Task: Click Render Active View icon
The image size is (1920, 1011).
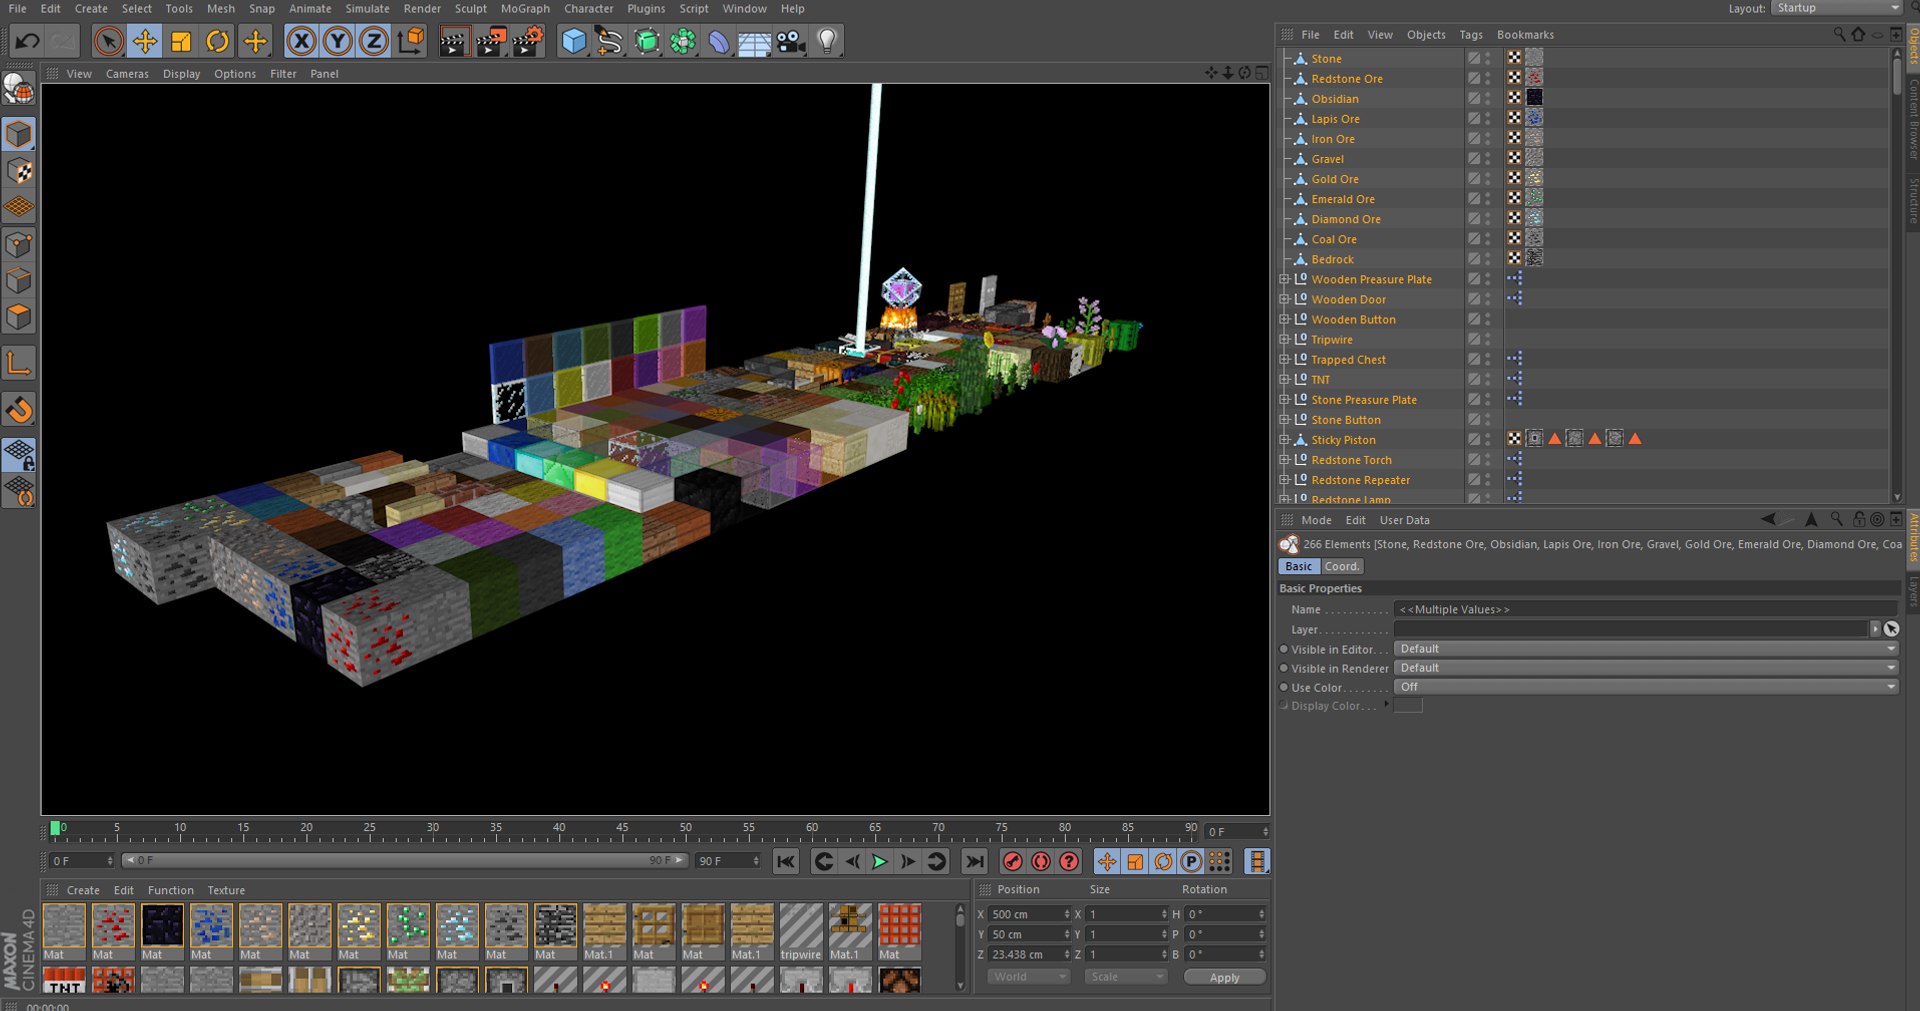Action: pyautogui.click(x=454, y=41)
